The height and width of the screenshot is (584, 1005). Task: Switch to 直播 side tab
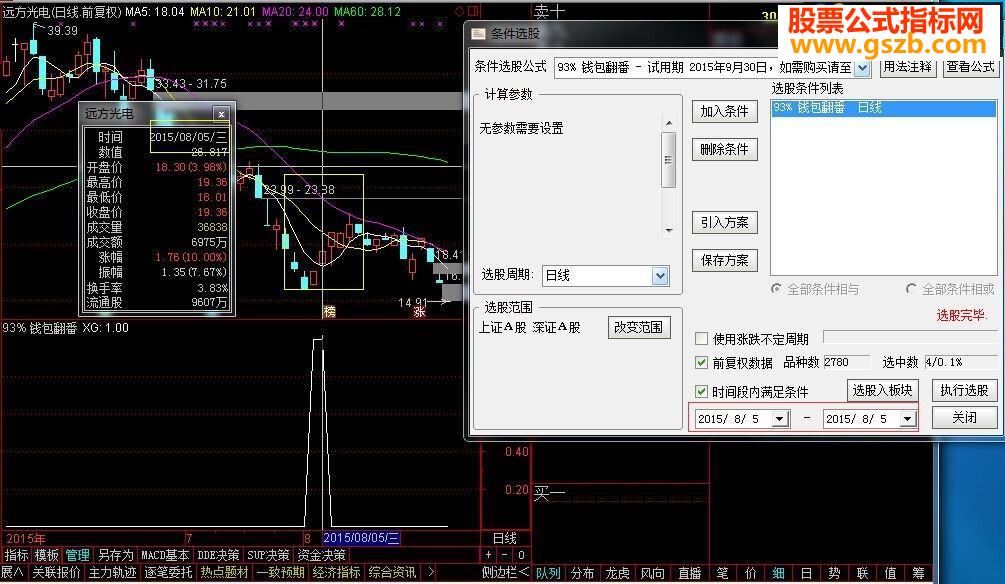(x=690, y=573)
